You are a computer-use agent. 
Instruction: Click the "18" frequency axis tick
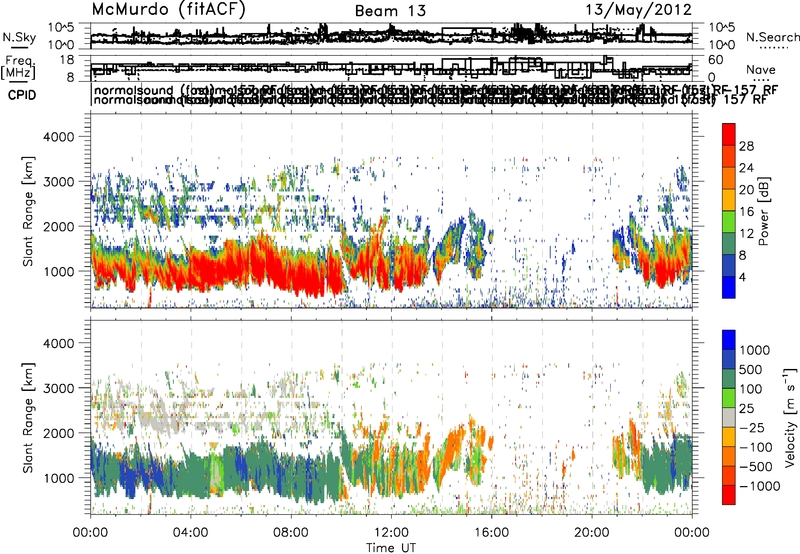(x=67, y=60)
